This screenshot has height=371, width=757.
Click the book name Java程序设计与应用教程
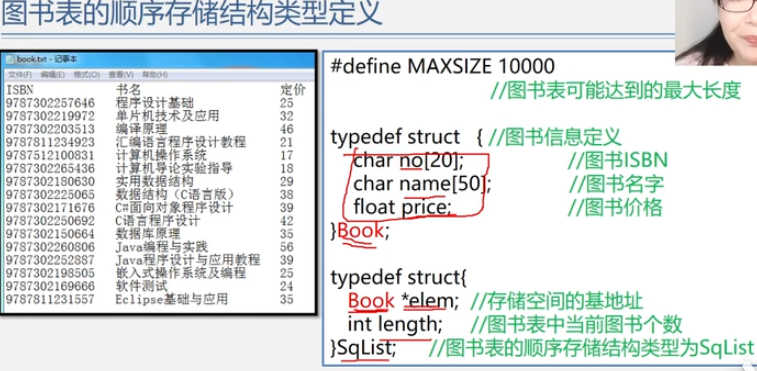tap(187, 260)
